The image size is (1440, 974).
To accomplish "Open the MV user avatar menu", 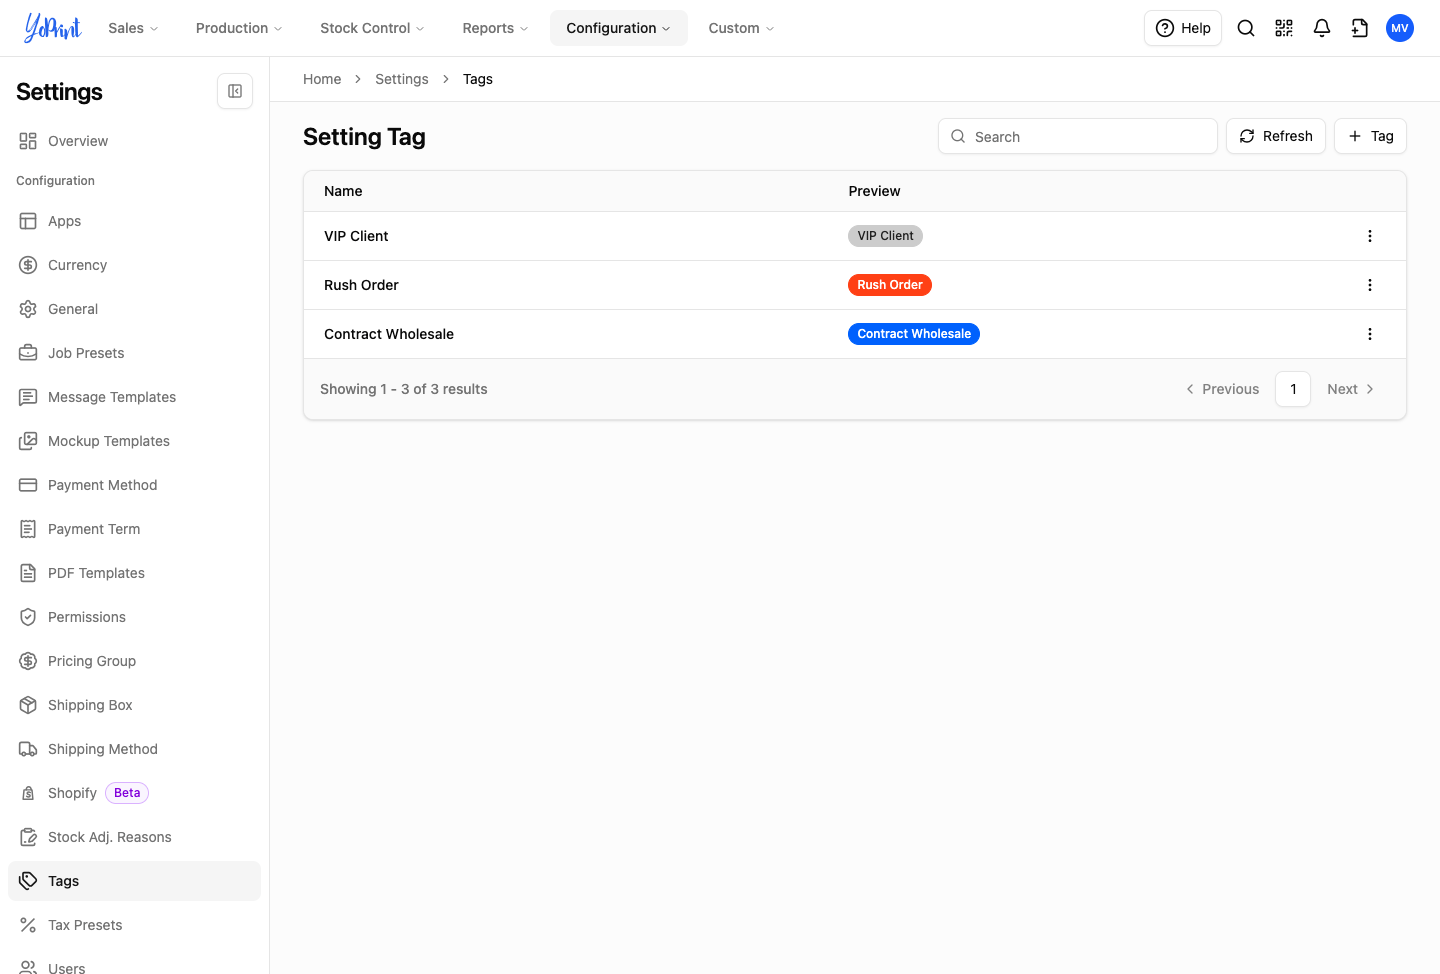I will 1400,28.
